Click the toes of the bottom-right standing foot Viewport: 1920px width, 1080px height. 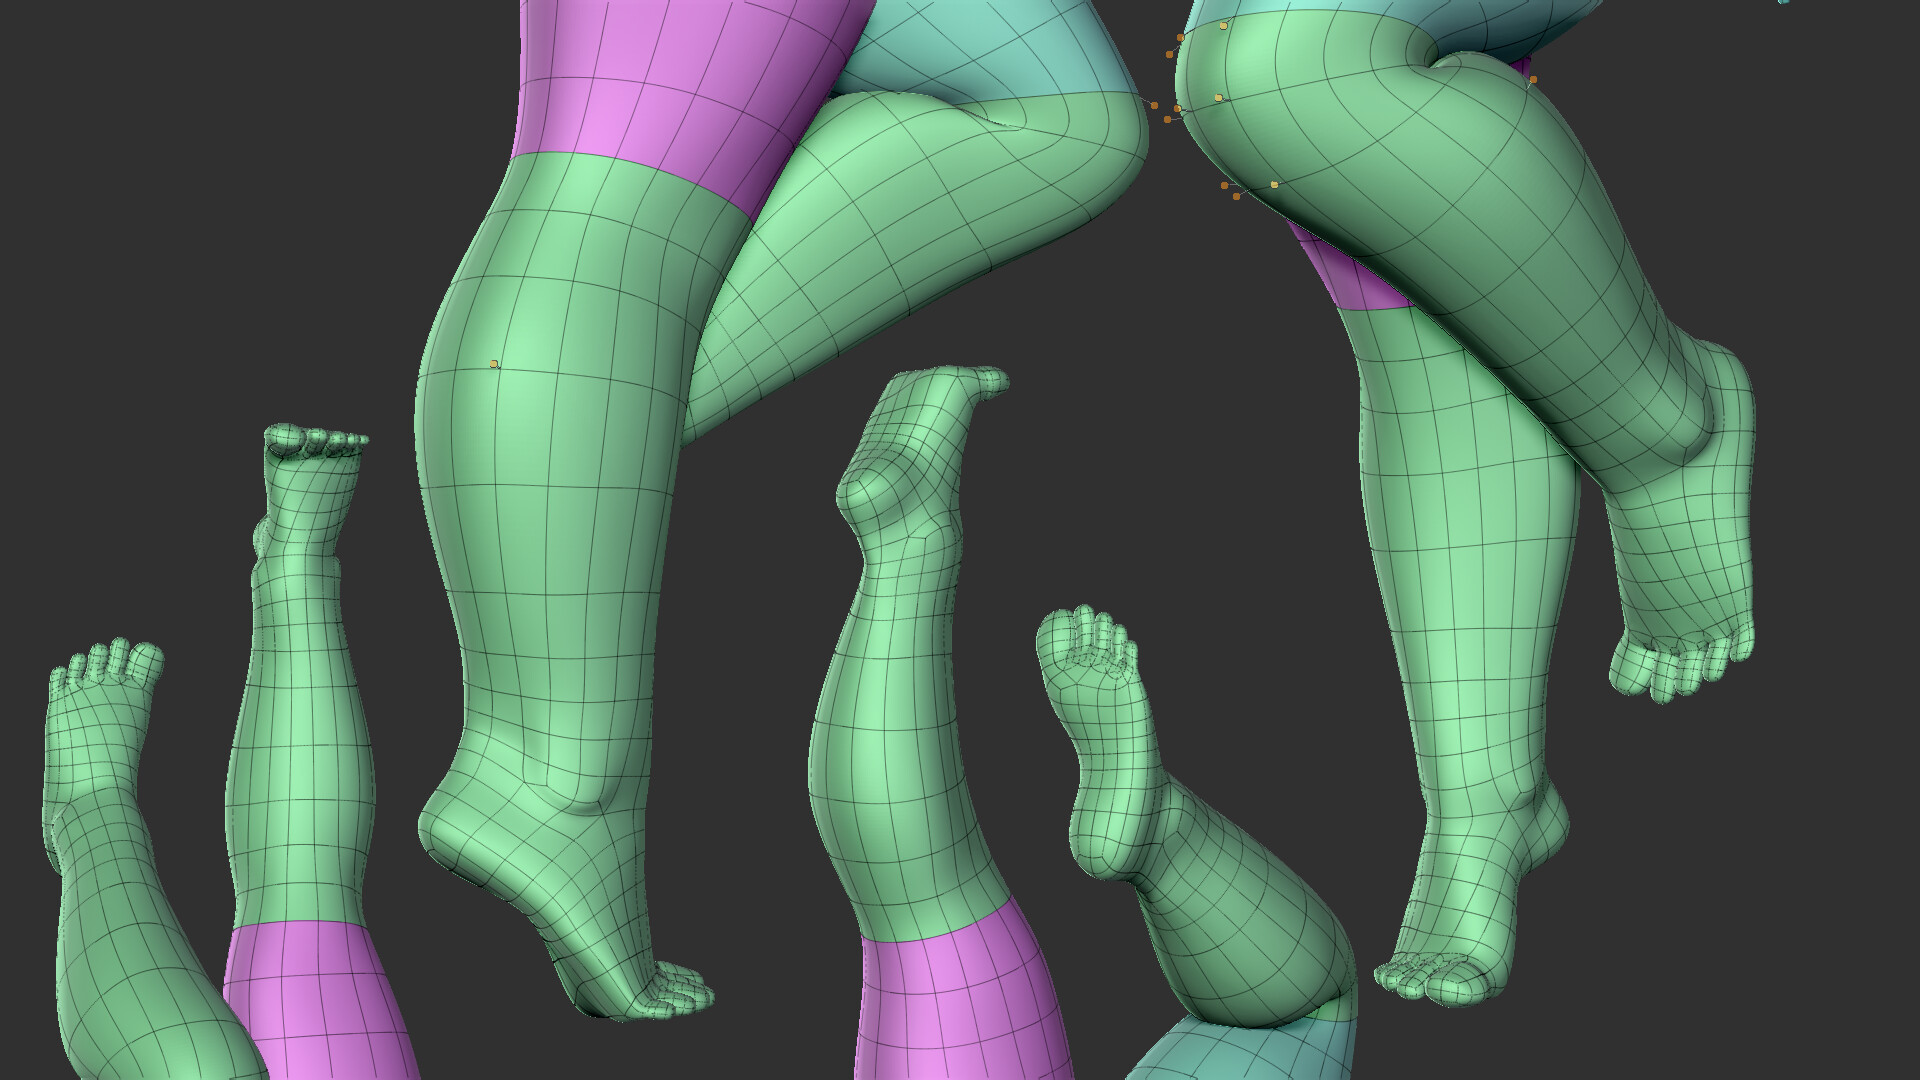point(1430,983)
